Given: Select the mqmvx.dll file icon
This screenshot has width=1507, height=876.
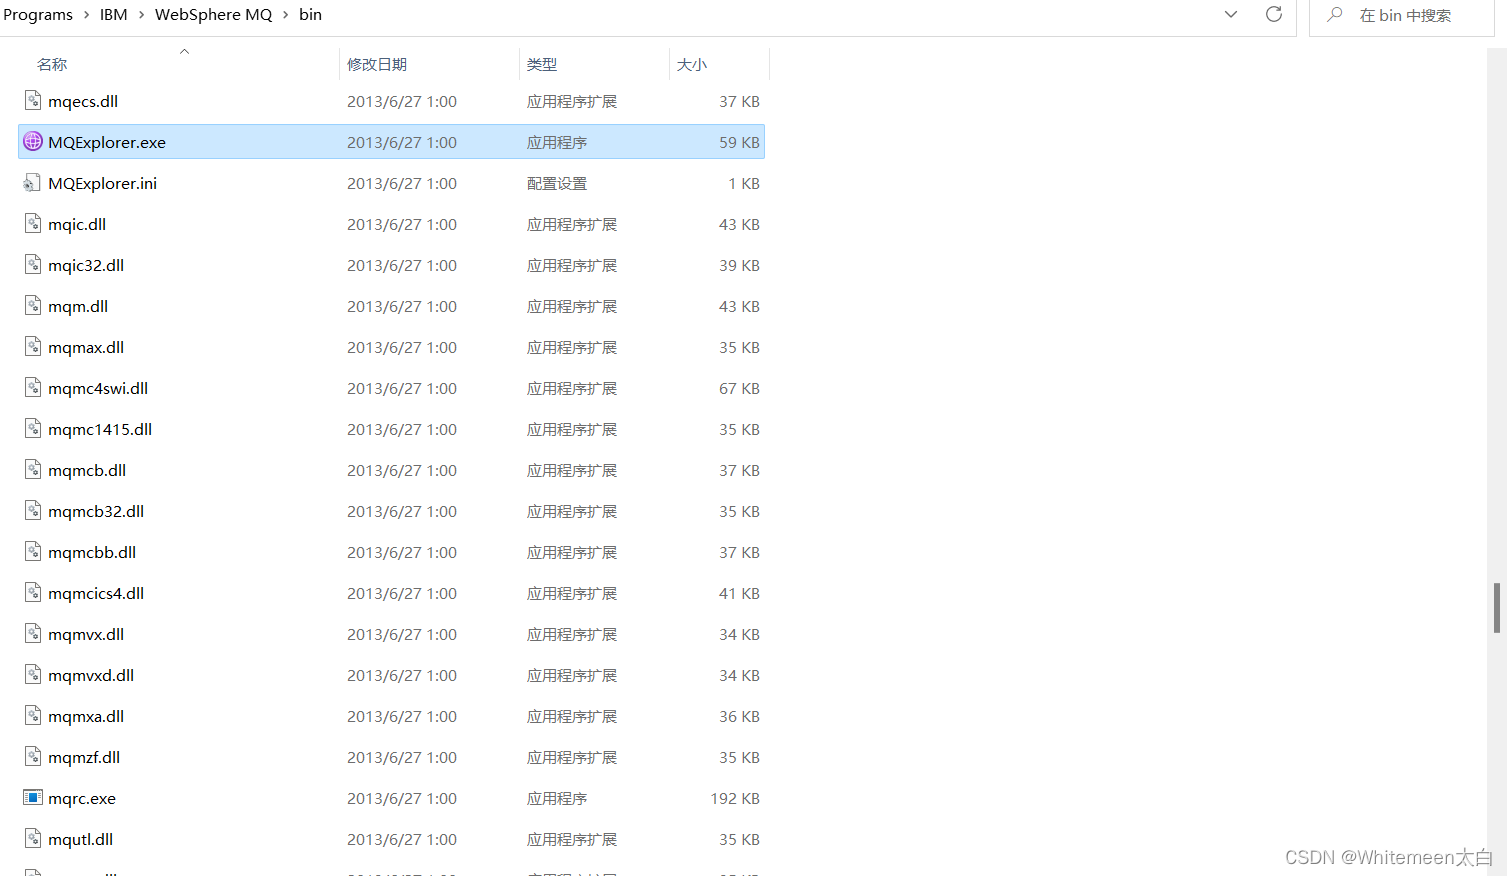Looking at the screenshot, I should coord(33,634).
